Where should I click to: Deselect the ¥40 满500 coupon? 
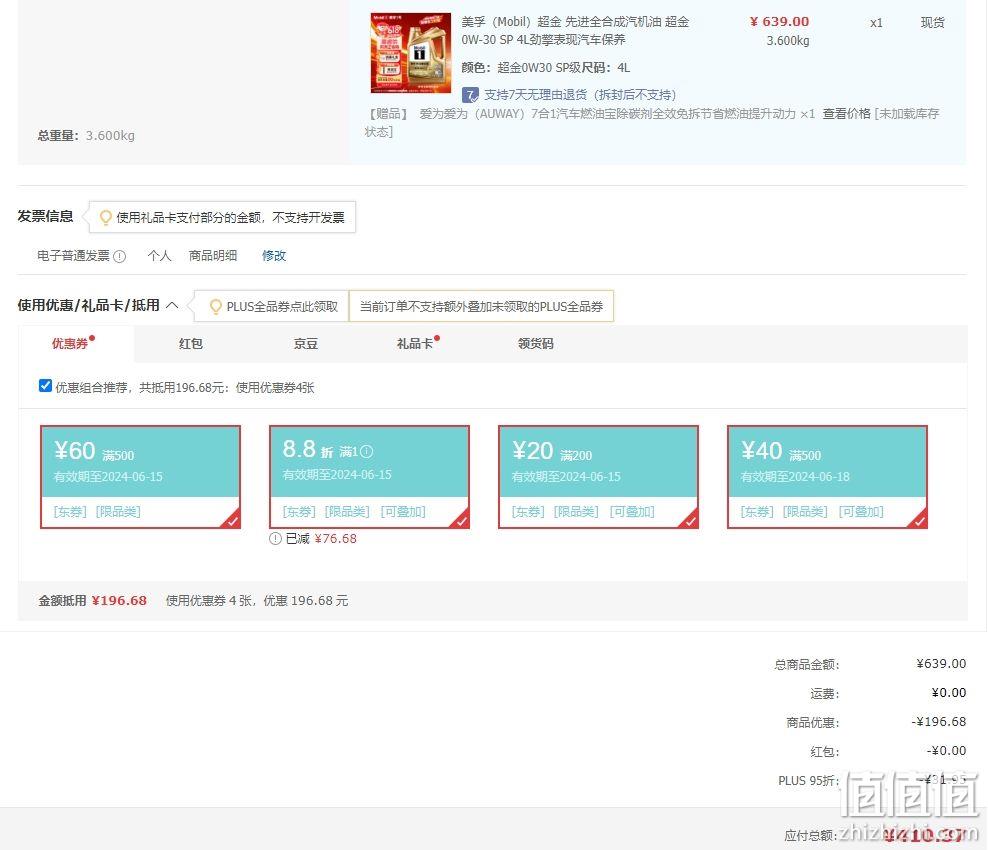(827, 477)
